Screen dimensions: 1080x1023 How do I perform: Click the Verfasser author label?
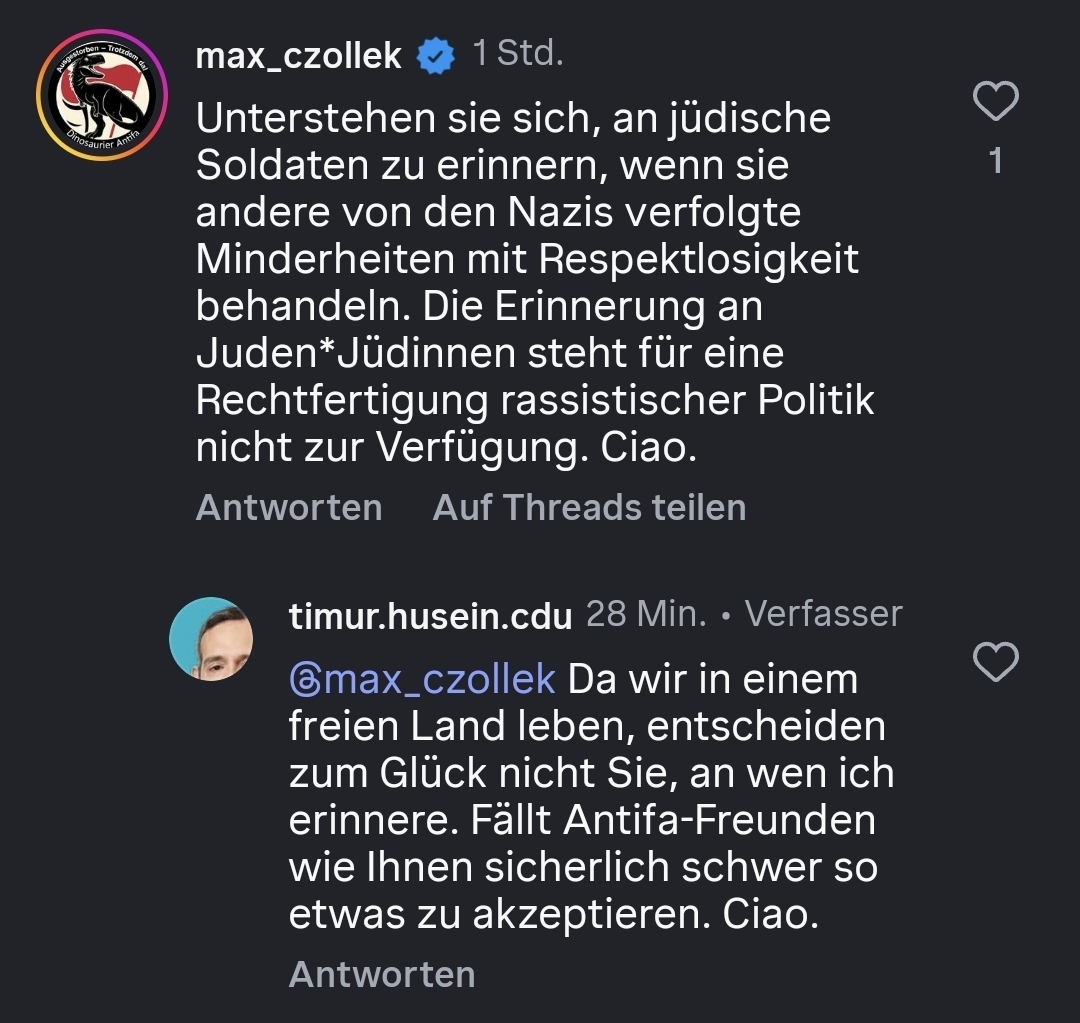[x=823, y=614]
